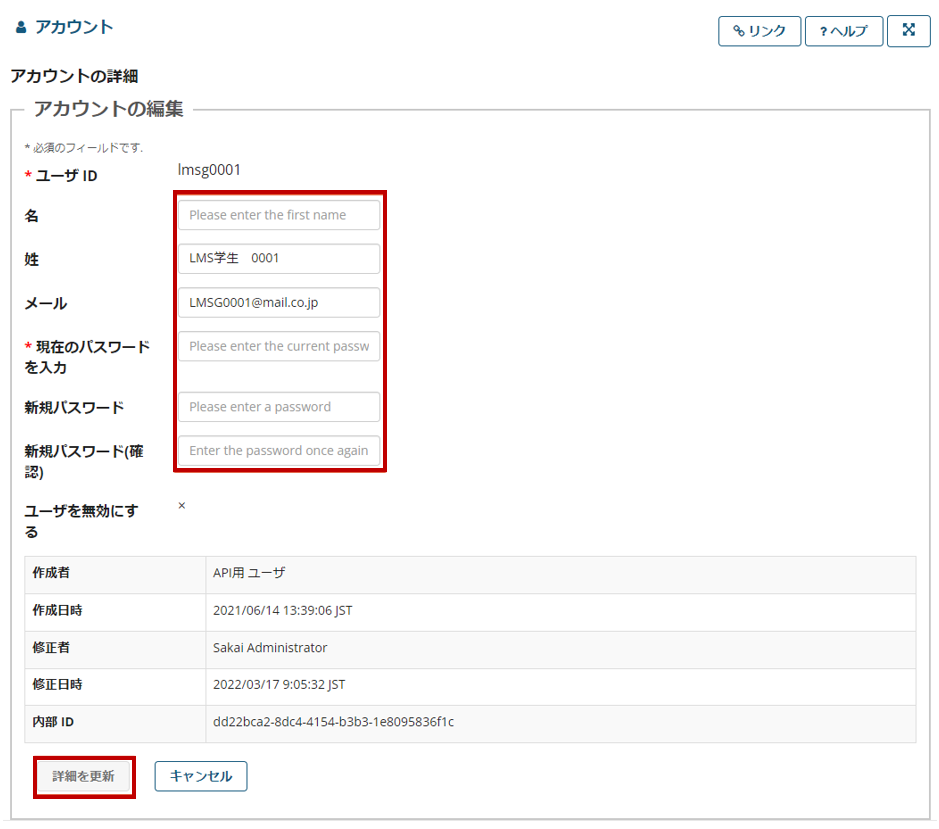This screenshot has height=829, width=939.
Task: Click the modified date 2022/03/17 9:05:32 JST
Action: 279,685
